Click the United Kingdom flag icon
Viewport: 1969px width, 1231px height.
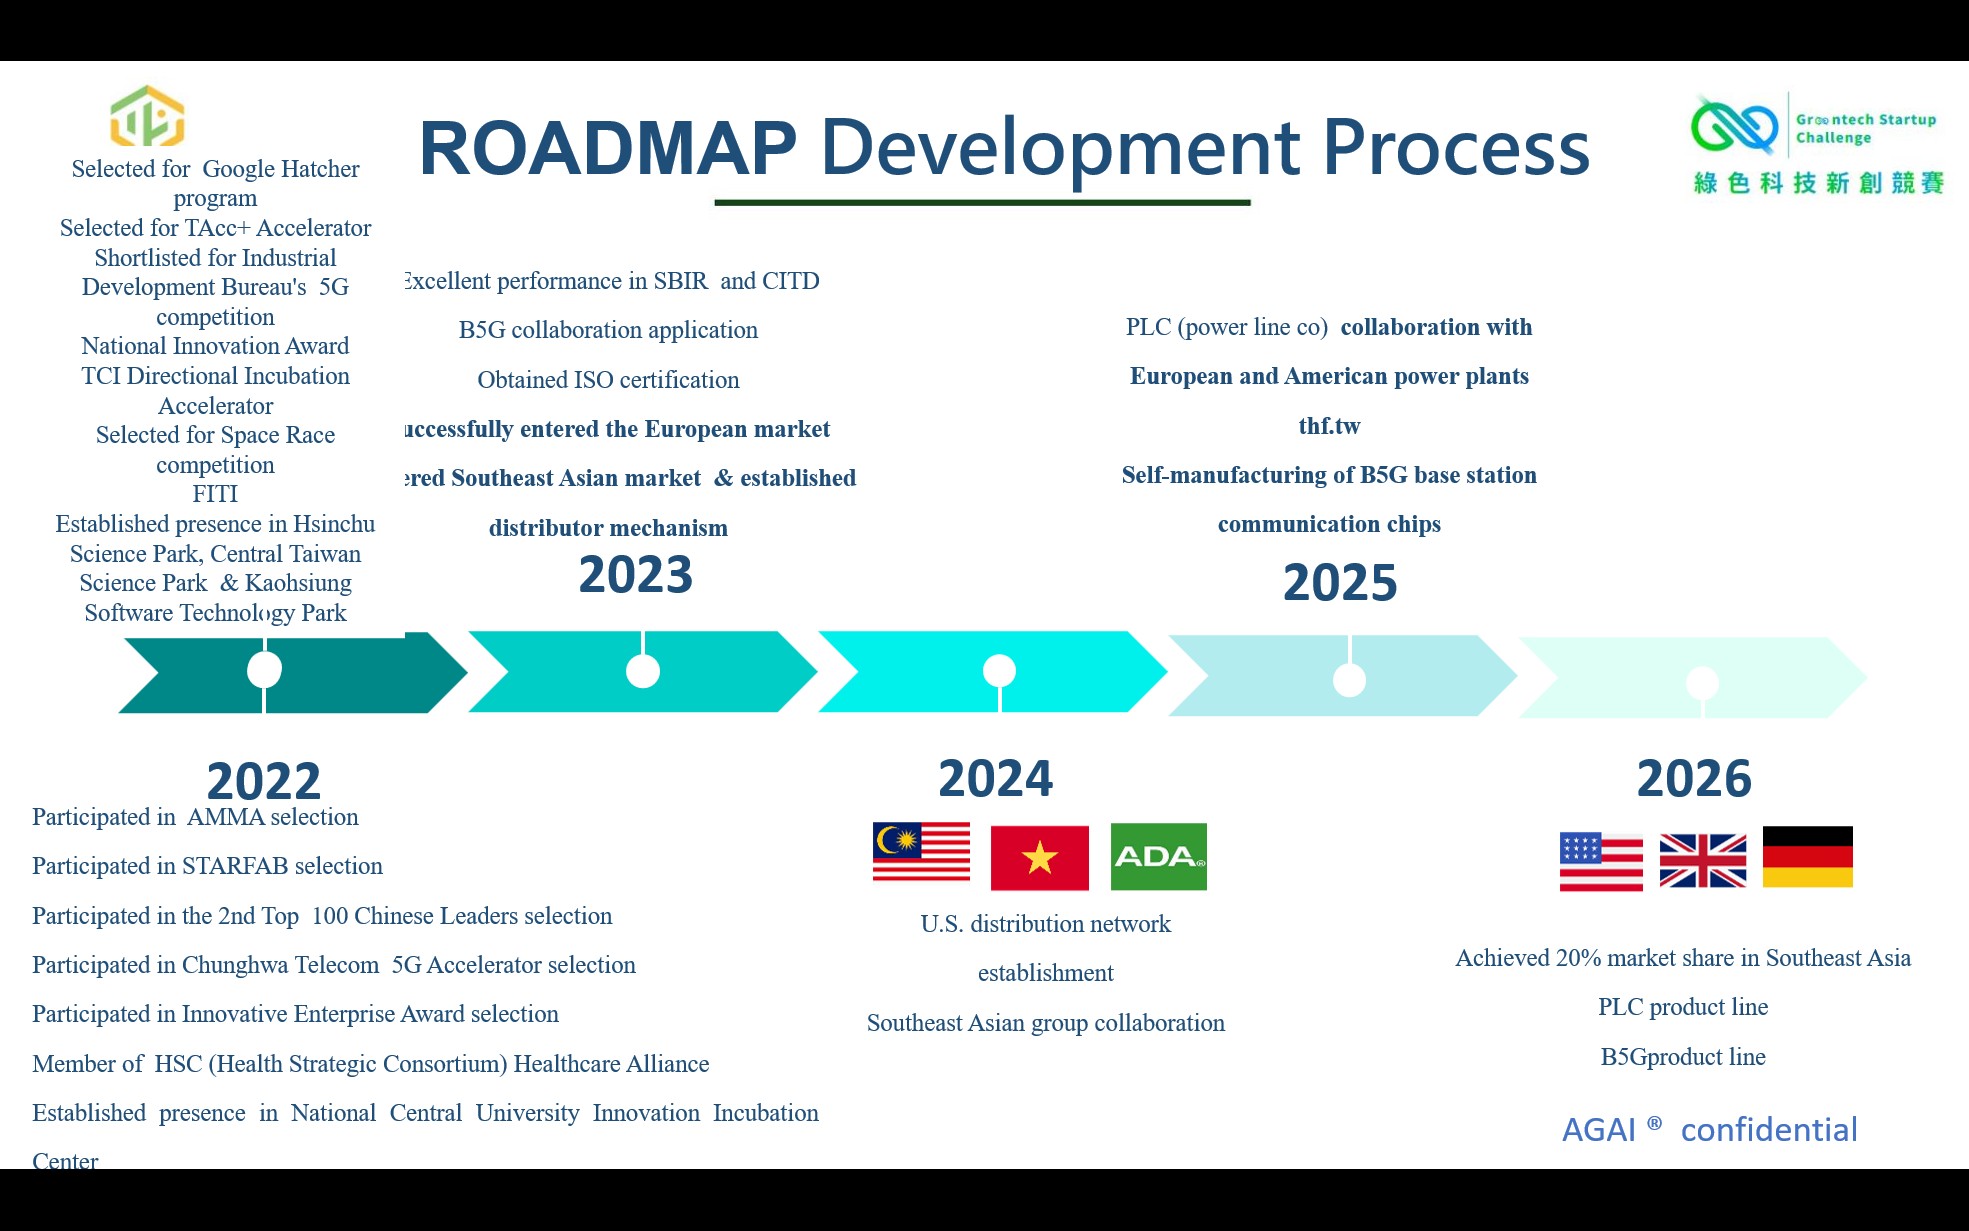pos(1702,860)
